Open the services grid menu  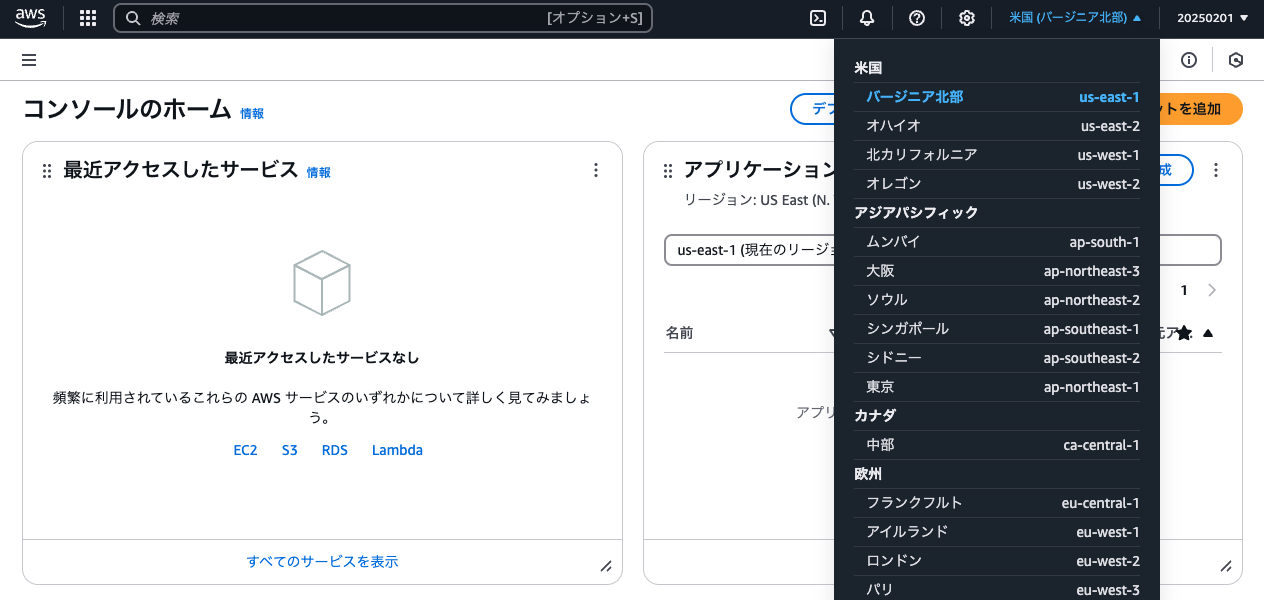point(87,17)
